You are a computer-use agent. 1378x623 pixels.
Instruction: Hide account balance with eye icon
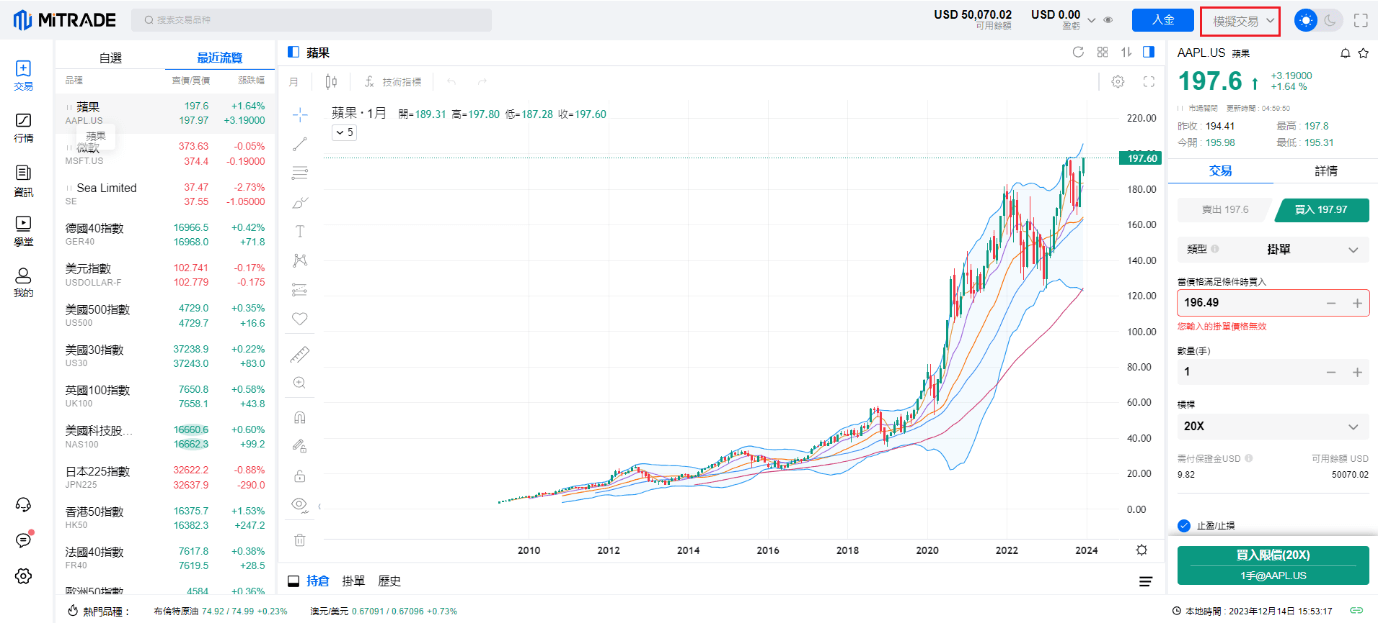tap(1108, 20)
